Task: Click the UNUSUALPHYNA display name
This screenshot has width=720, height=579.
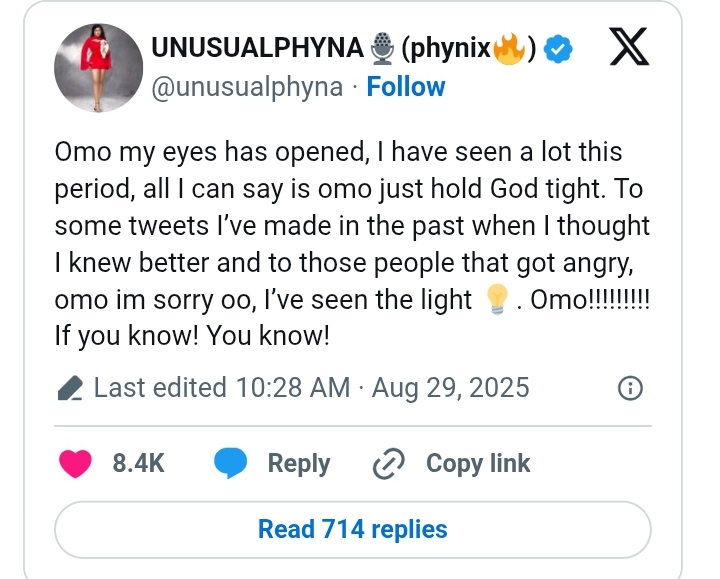Action: pyautogui.click(x=258, y=47)
